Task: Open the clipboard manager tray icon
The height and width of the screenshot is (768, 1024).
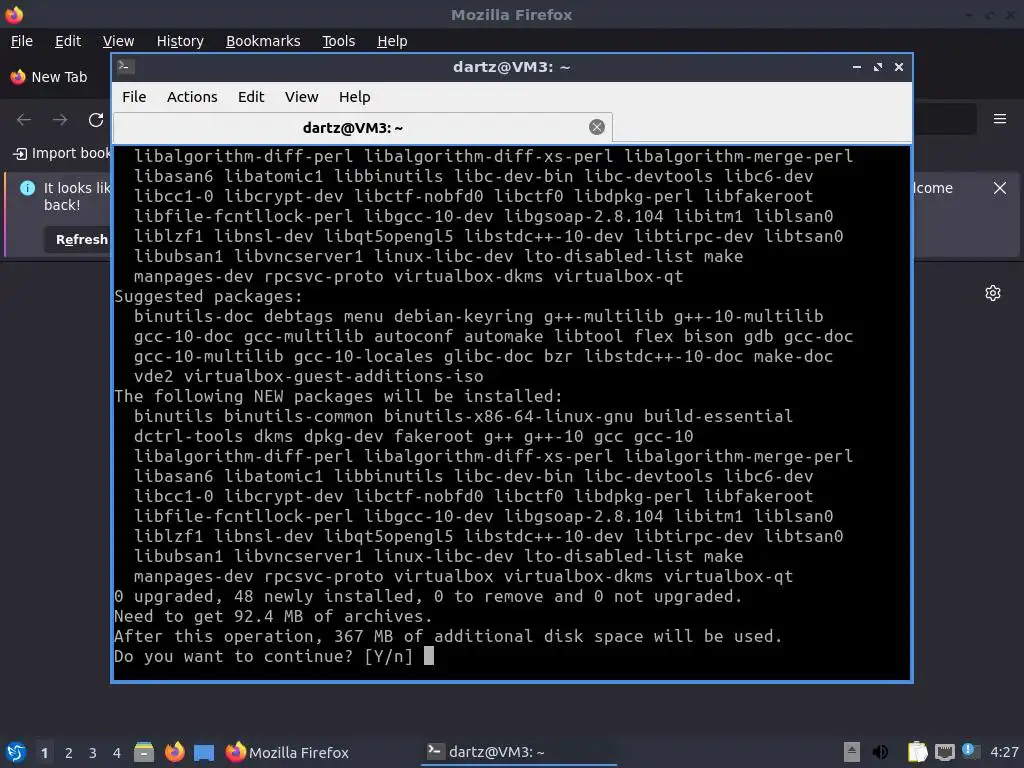Action: point(918,752)
